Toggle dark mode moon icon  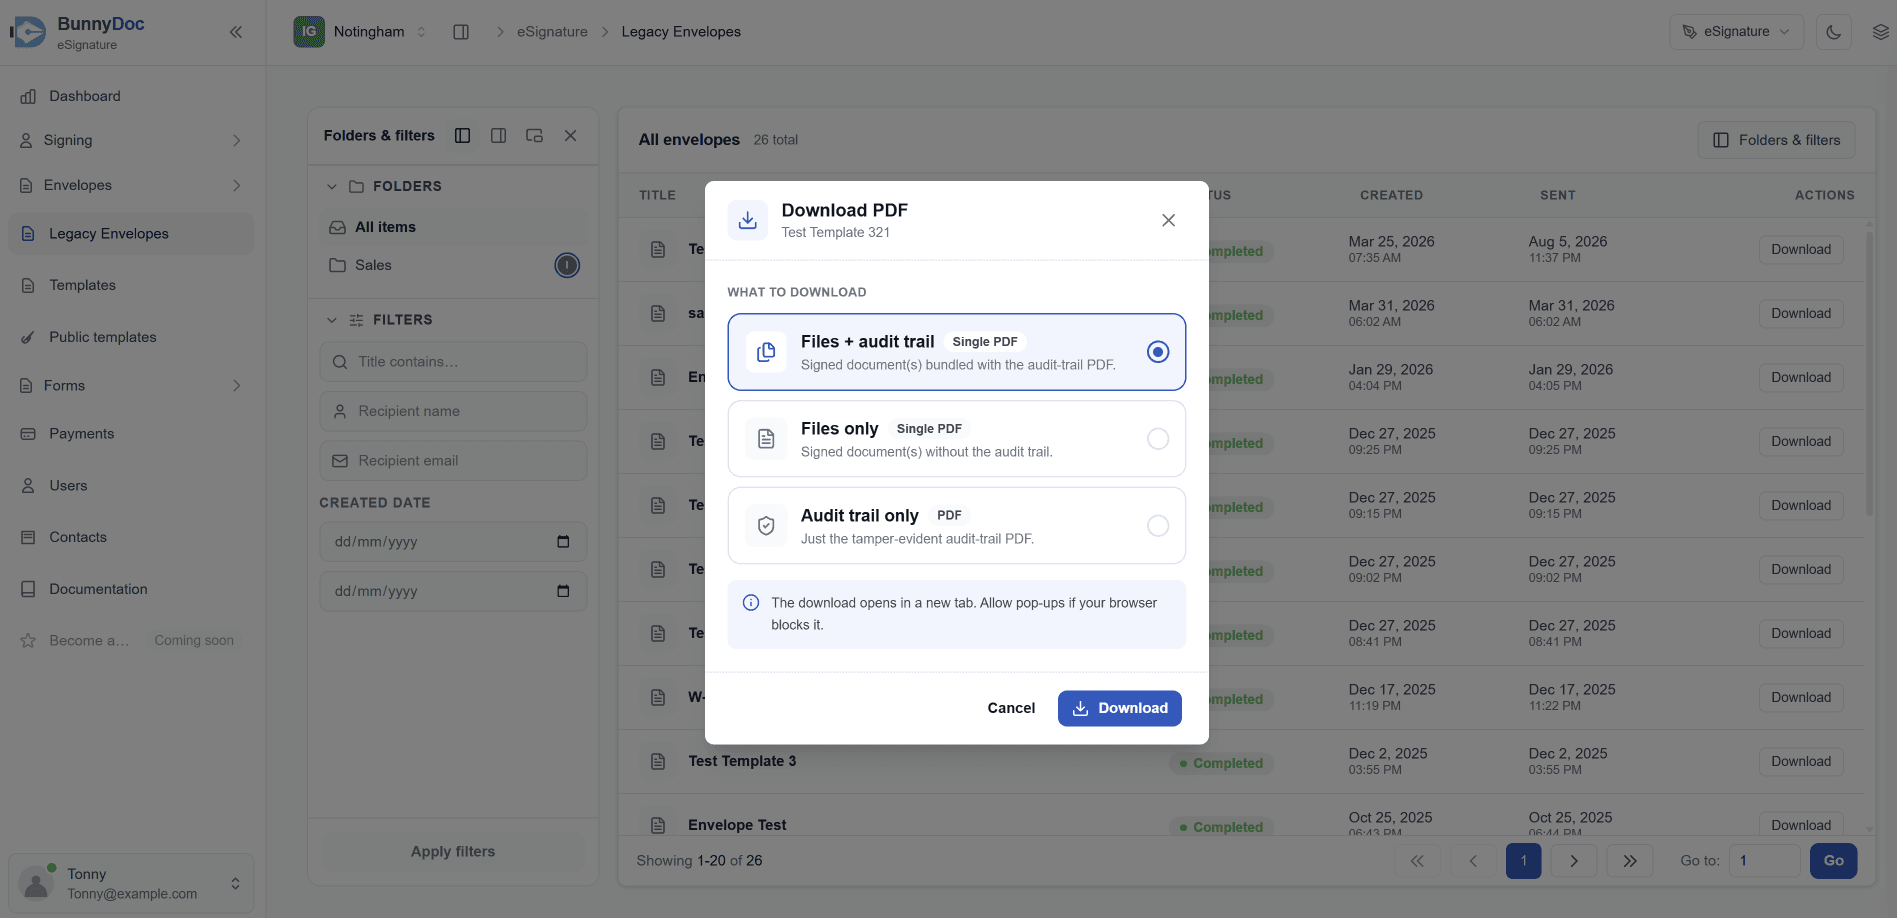[x=1834, y=32]
